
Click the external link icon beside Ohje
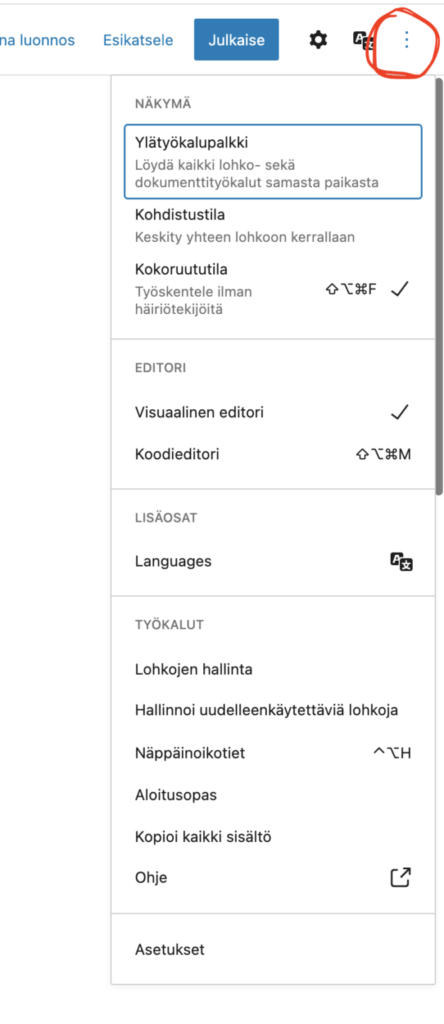[401, 877]
